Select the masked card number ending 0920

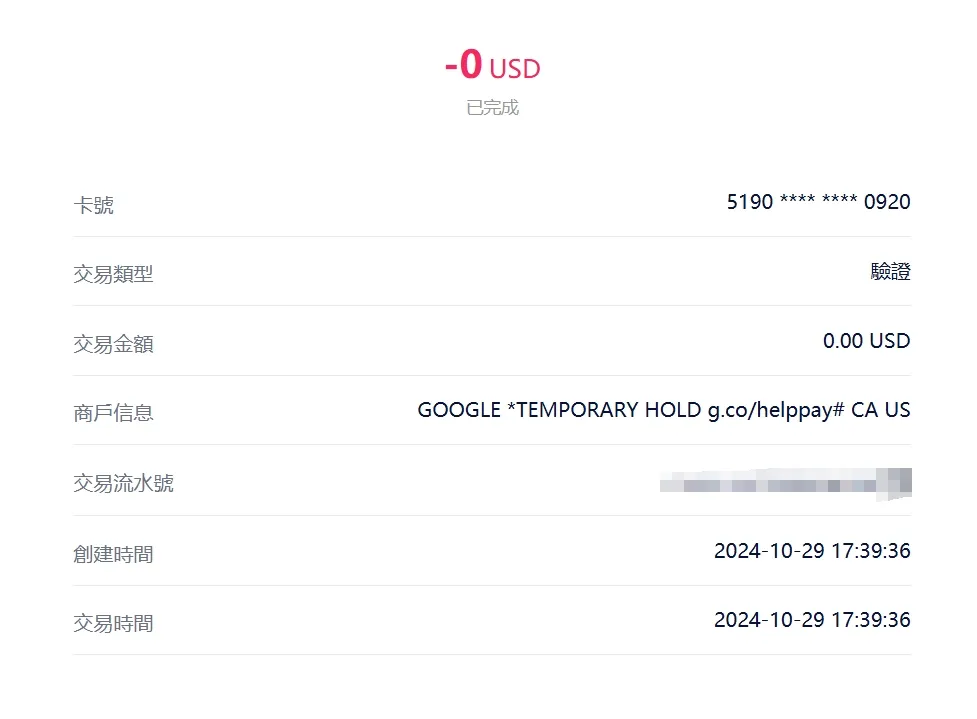[818, 202]
